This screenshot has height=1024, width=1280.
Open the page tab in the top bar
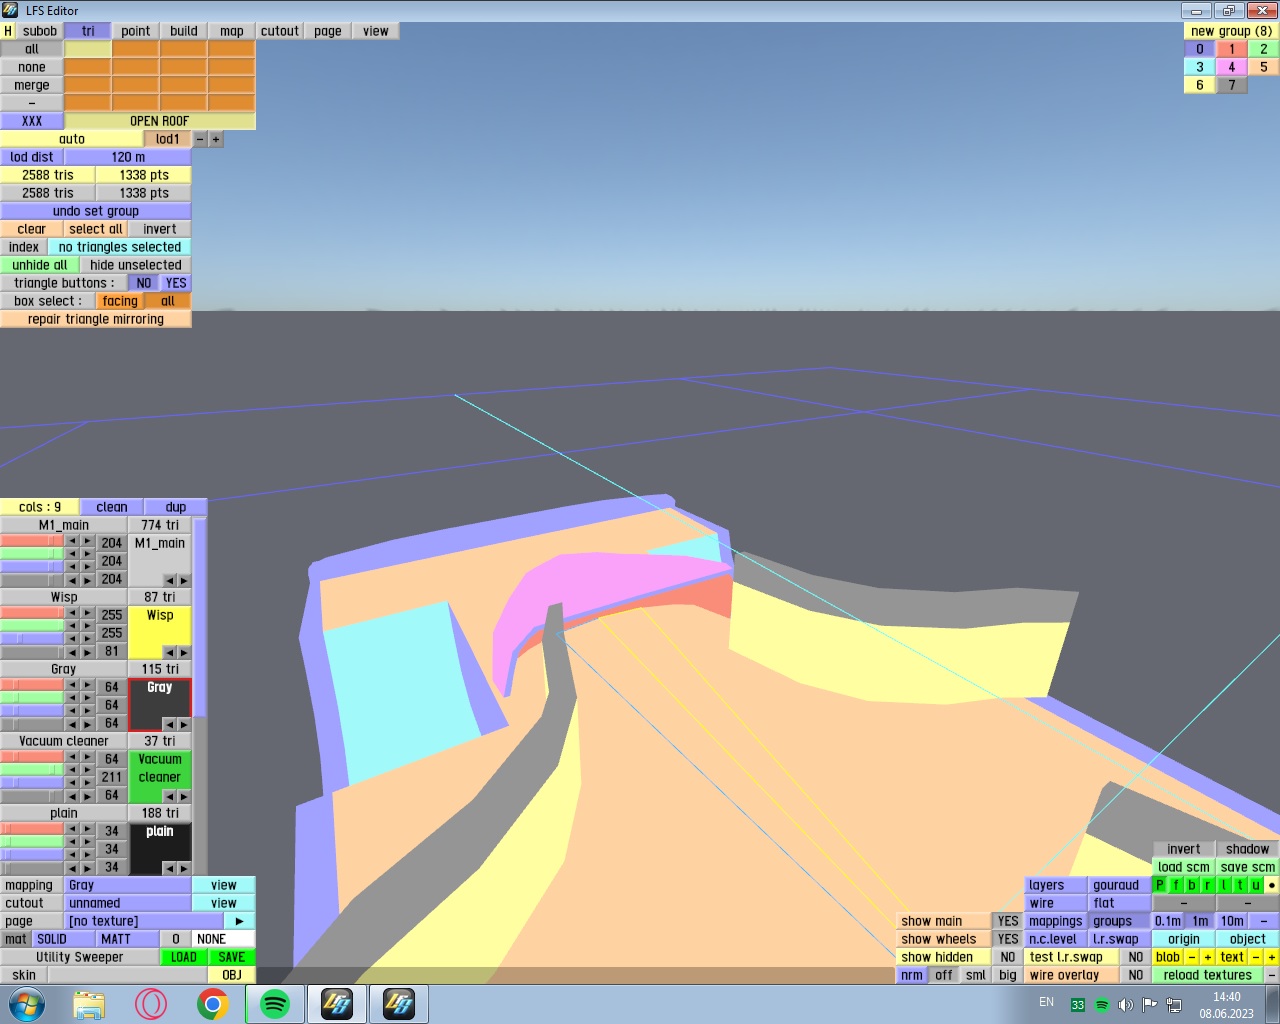coord(328,31)
